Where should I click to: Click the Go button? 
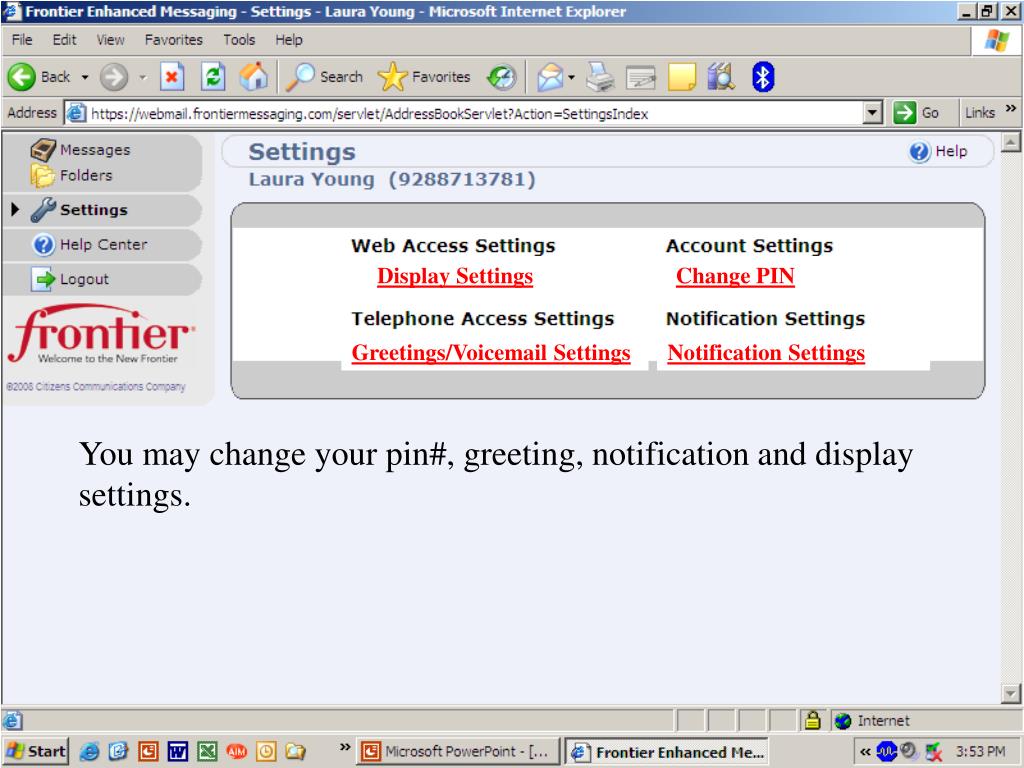[x=917, y=113]
